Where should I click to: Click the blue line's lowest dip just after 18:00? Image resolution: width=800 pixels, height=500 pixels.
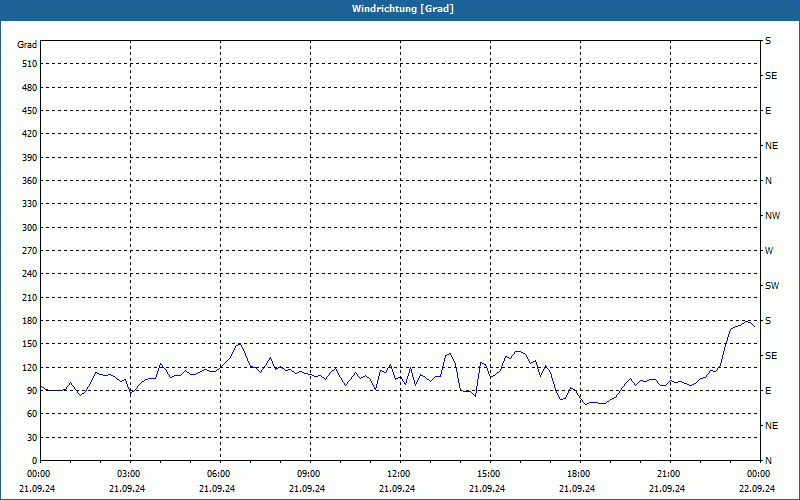pos(586,404)
